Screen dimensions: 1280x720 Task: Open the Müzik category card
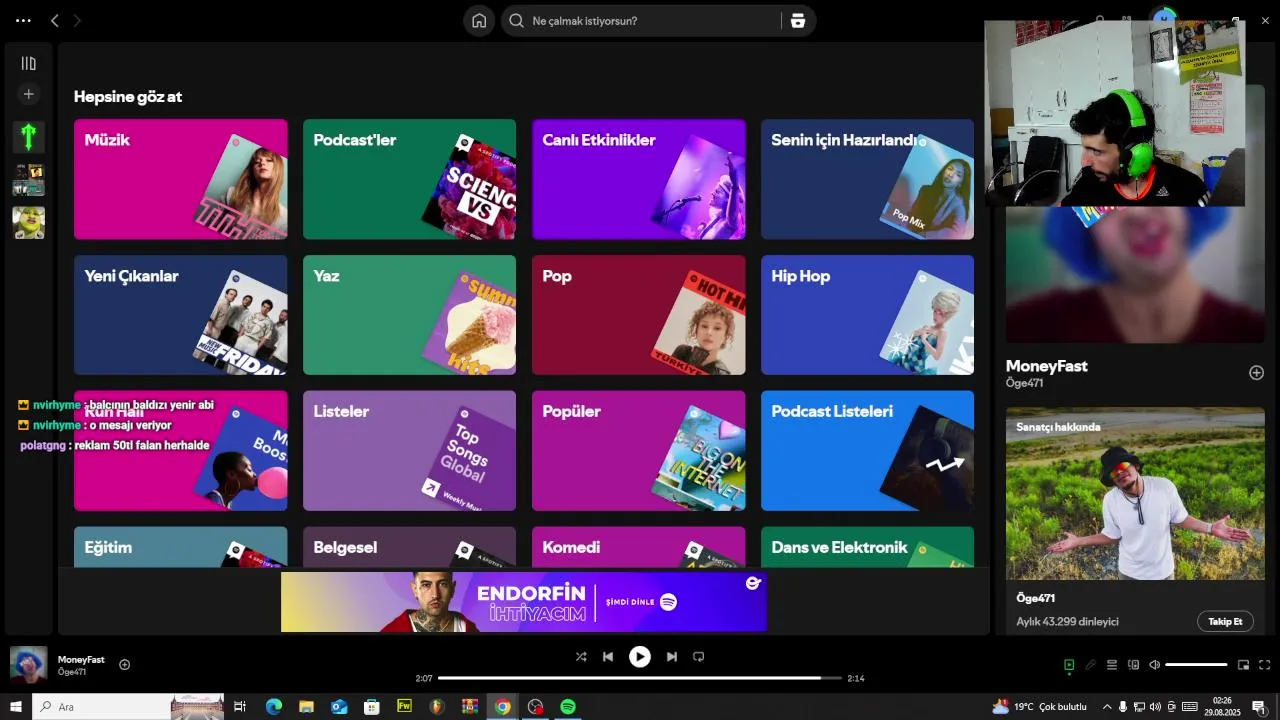(181, 179)
